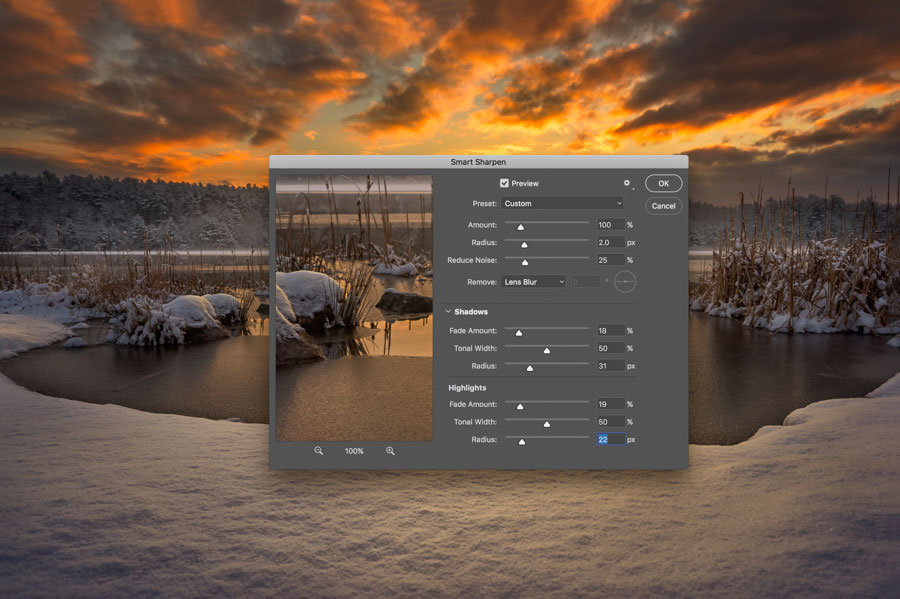Click the Highlights Fade Amount slider handle
The image size is (900, 599).
[x=520, y=406]
